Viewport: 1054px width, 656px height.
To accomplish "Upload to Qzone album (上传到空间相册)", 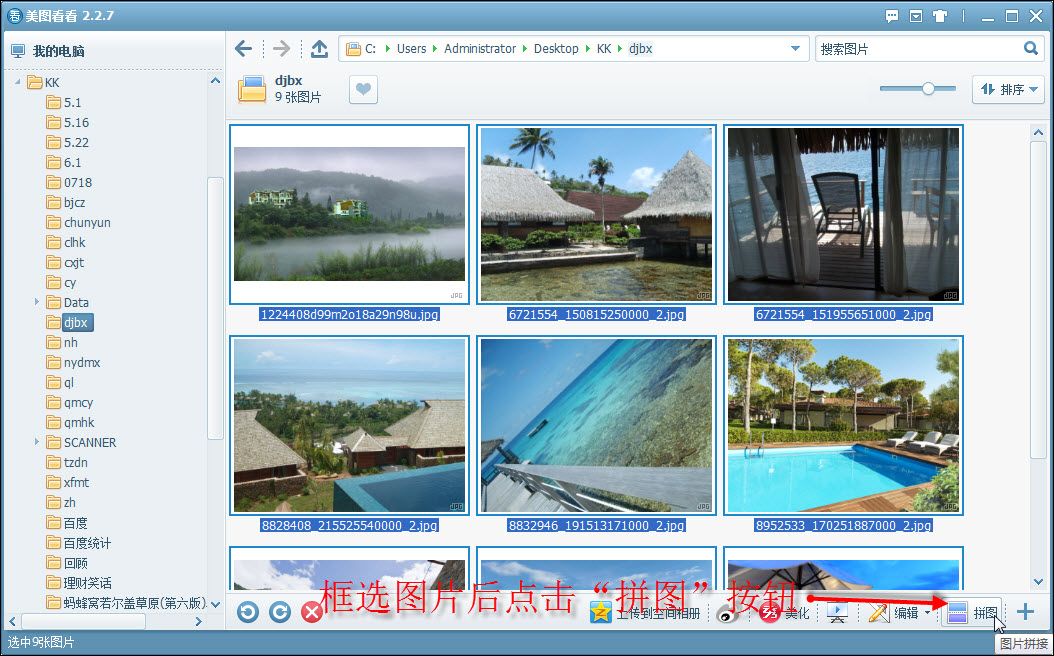I will click(x=645, y=612).
